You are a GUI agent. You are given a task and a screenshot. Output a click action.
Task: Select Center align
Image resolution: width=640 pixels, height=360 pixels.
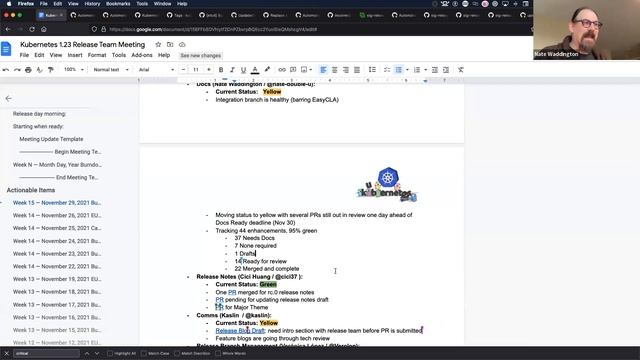(x=334, y=70)
